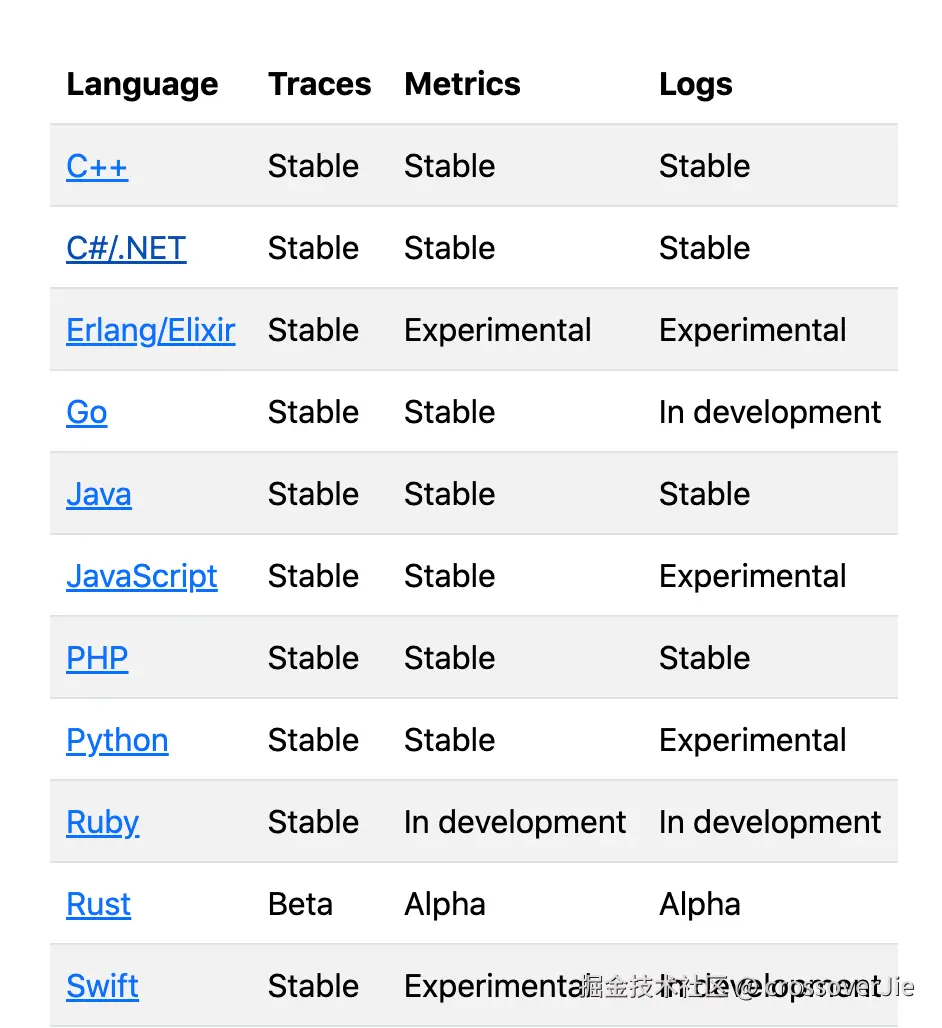Click the Rust language link
Image resolution: width=942 pixels, height=1028 pixels.
point(99,904)
